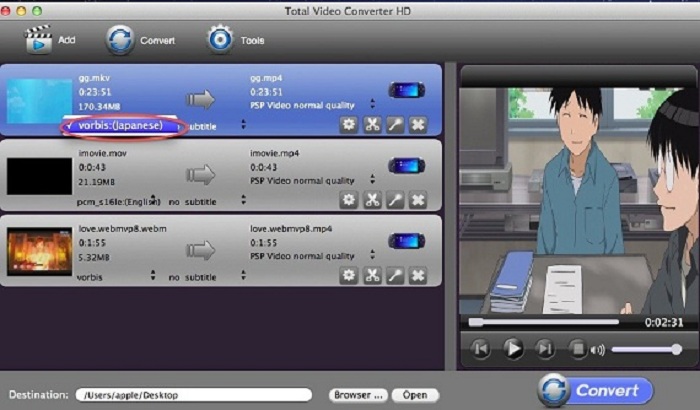700x410 pixels.
Task: Click the speaker volume icon in preview
Action: coord(597,349)
